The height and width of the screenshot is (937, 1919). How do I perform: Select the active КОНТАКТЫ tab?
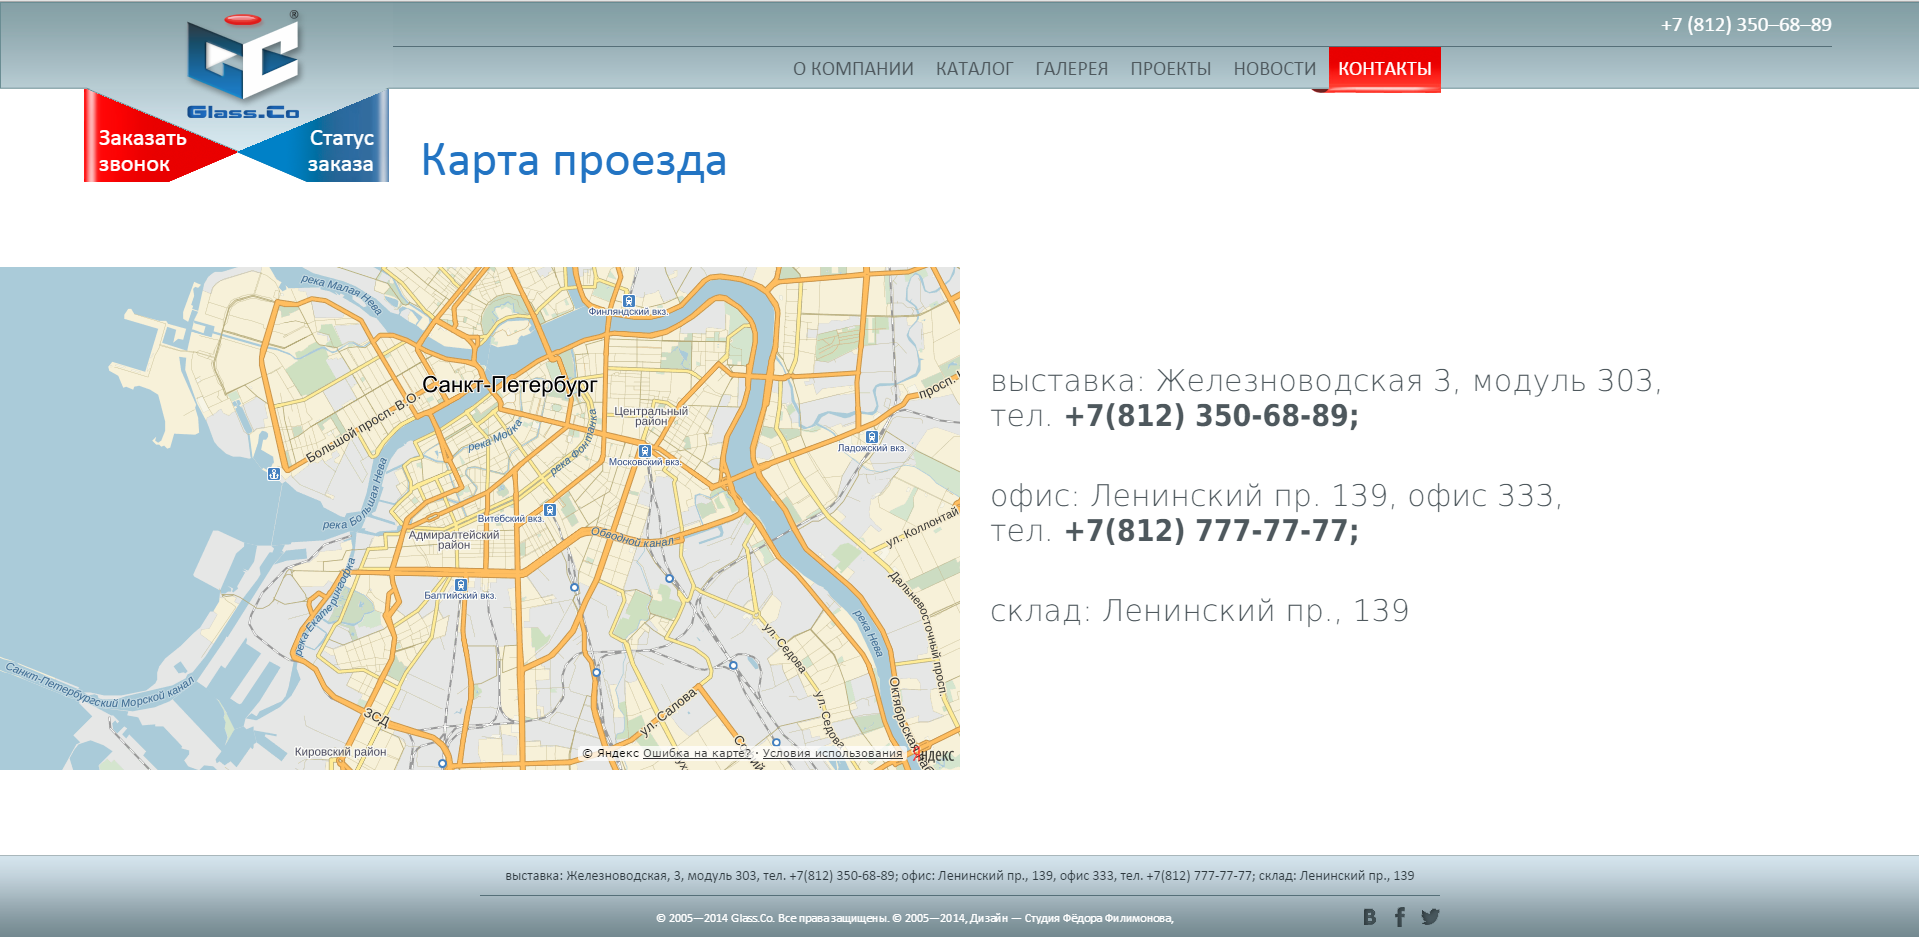pyautogui.click(x=1385, y=69)
